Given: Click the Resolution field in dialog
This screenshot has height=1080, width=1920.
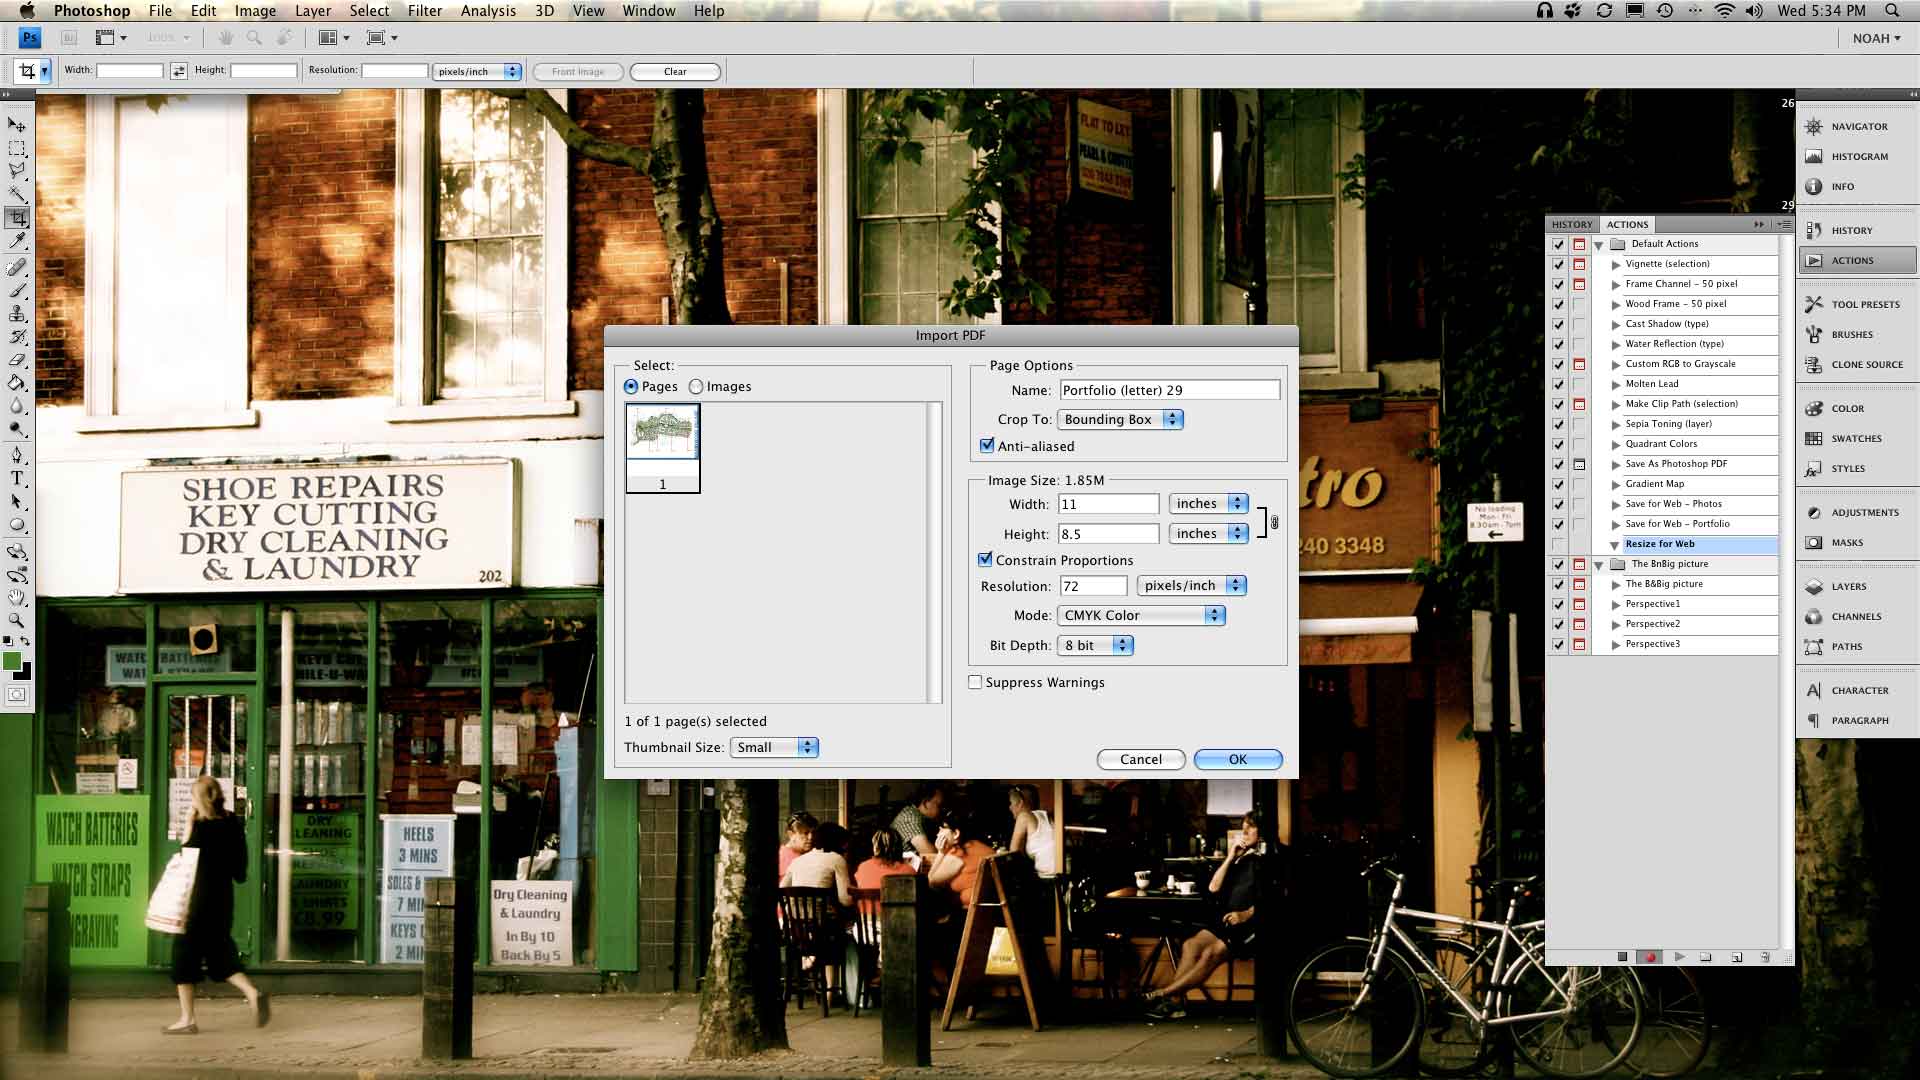Looking at the screenshot, I should (1093, 586).
